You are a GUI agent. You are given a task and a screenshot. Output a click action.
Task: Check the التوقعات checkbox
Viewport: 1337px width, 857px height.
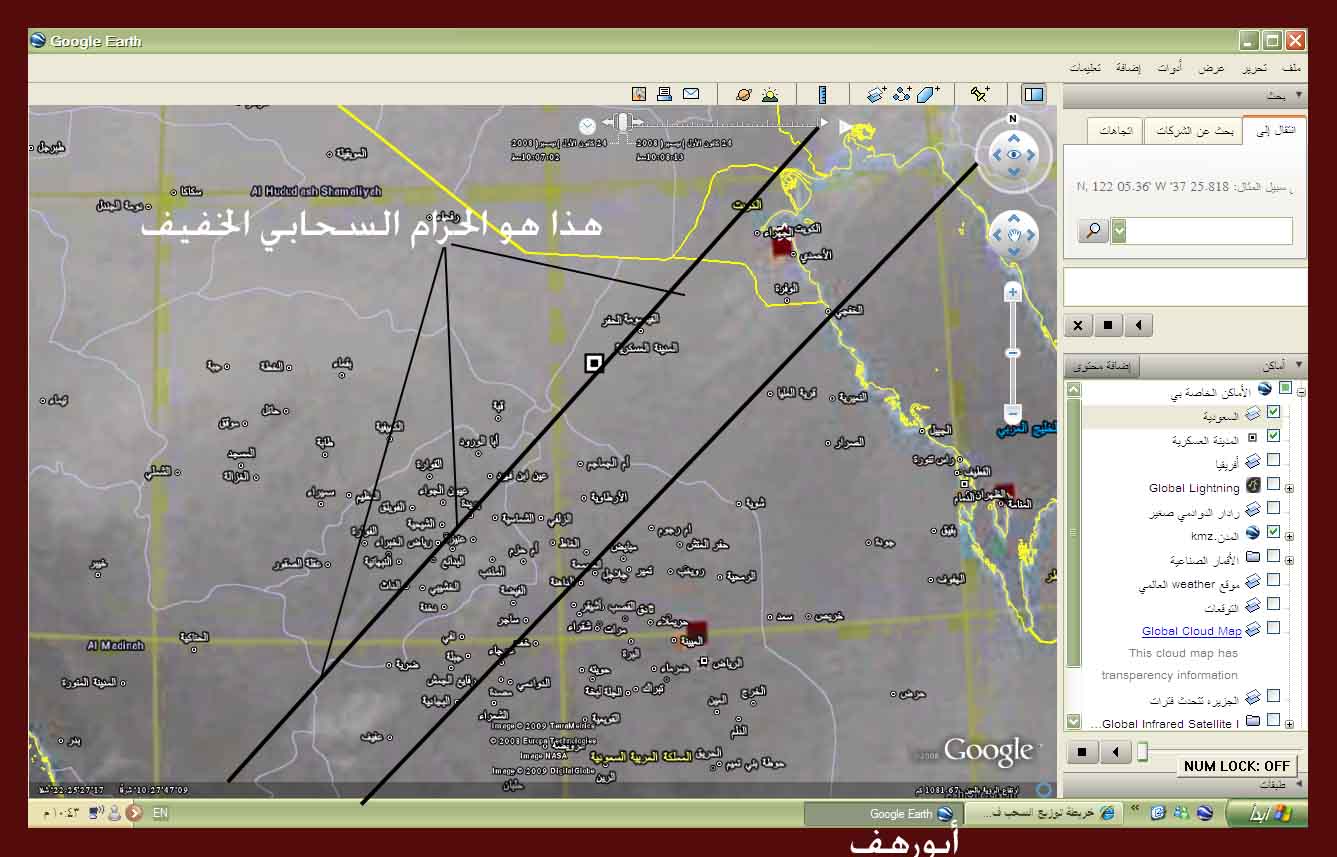(1273, 604)
